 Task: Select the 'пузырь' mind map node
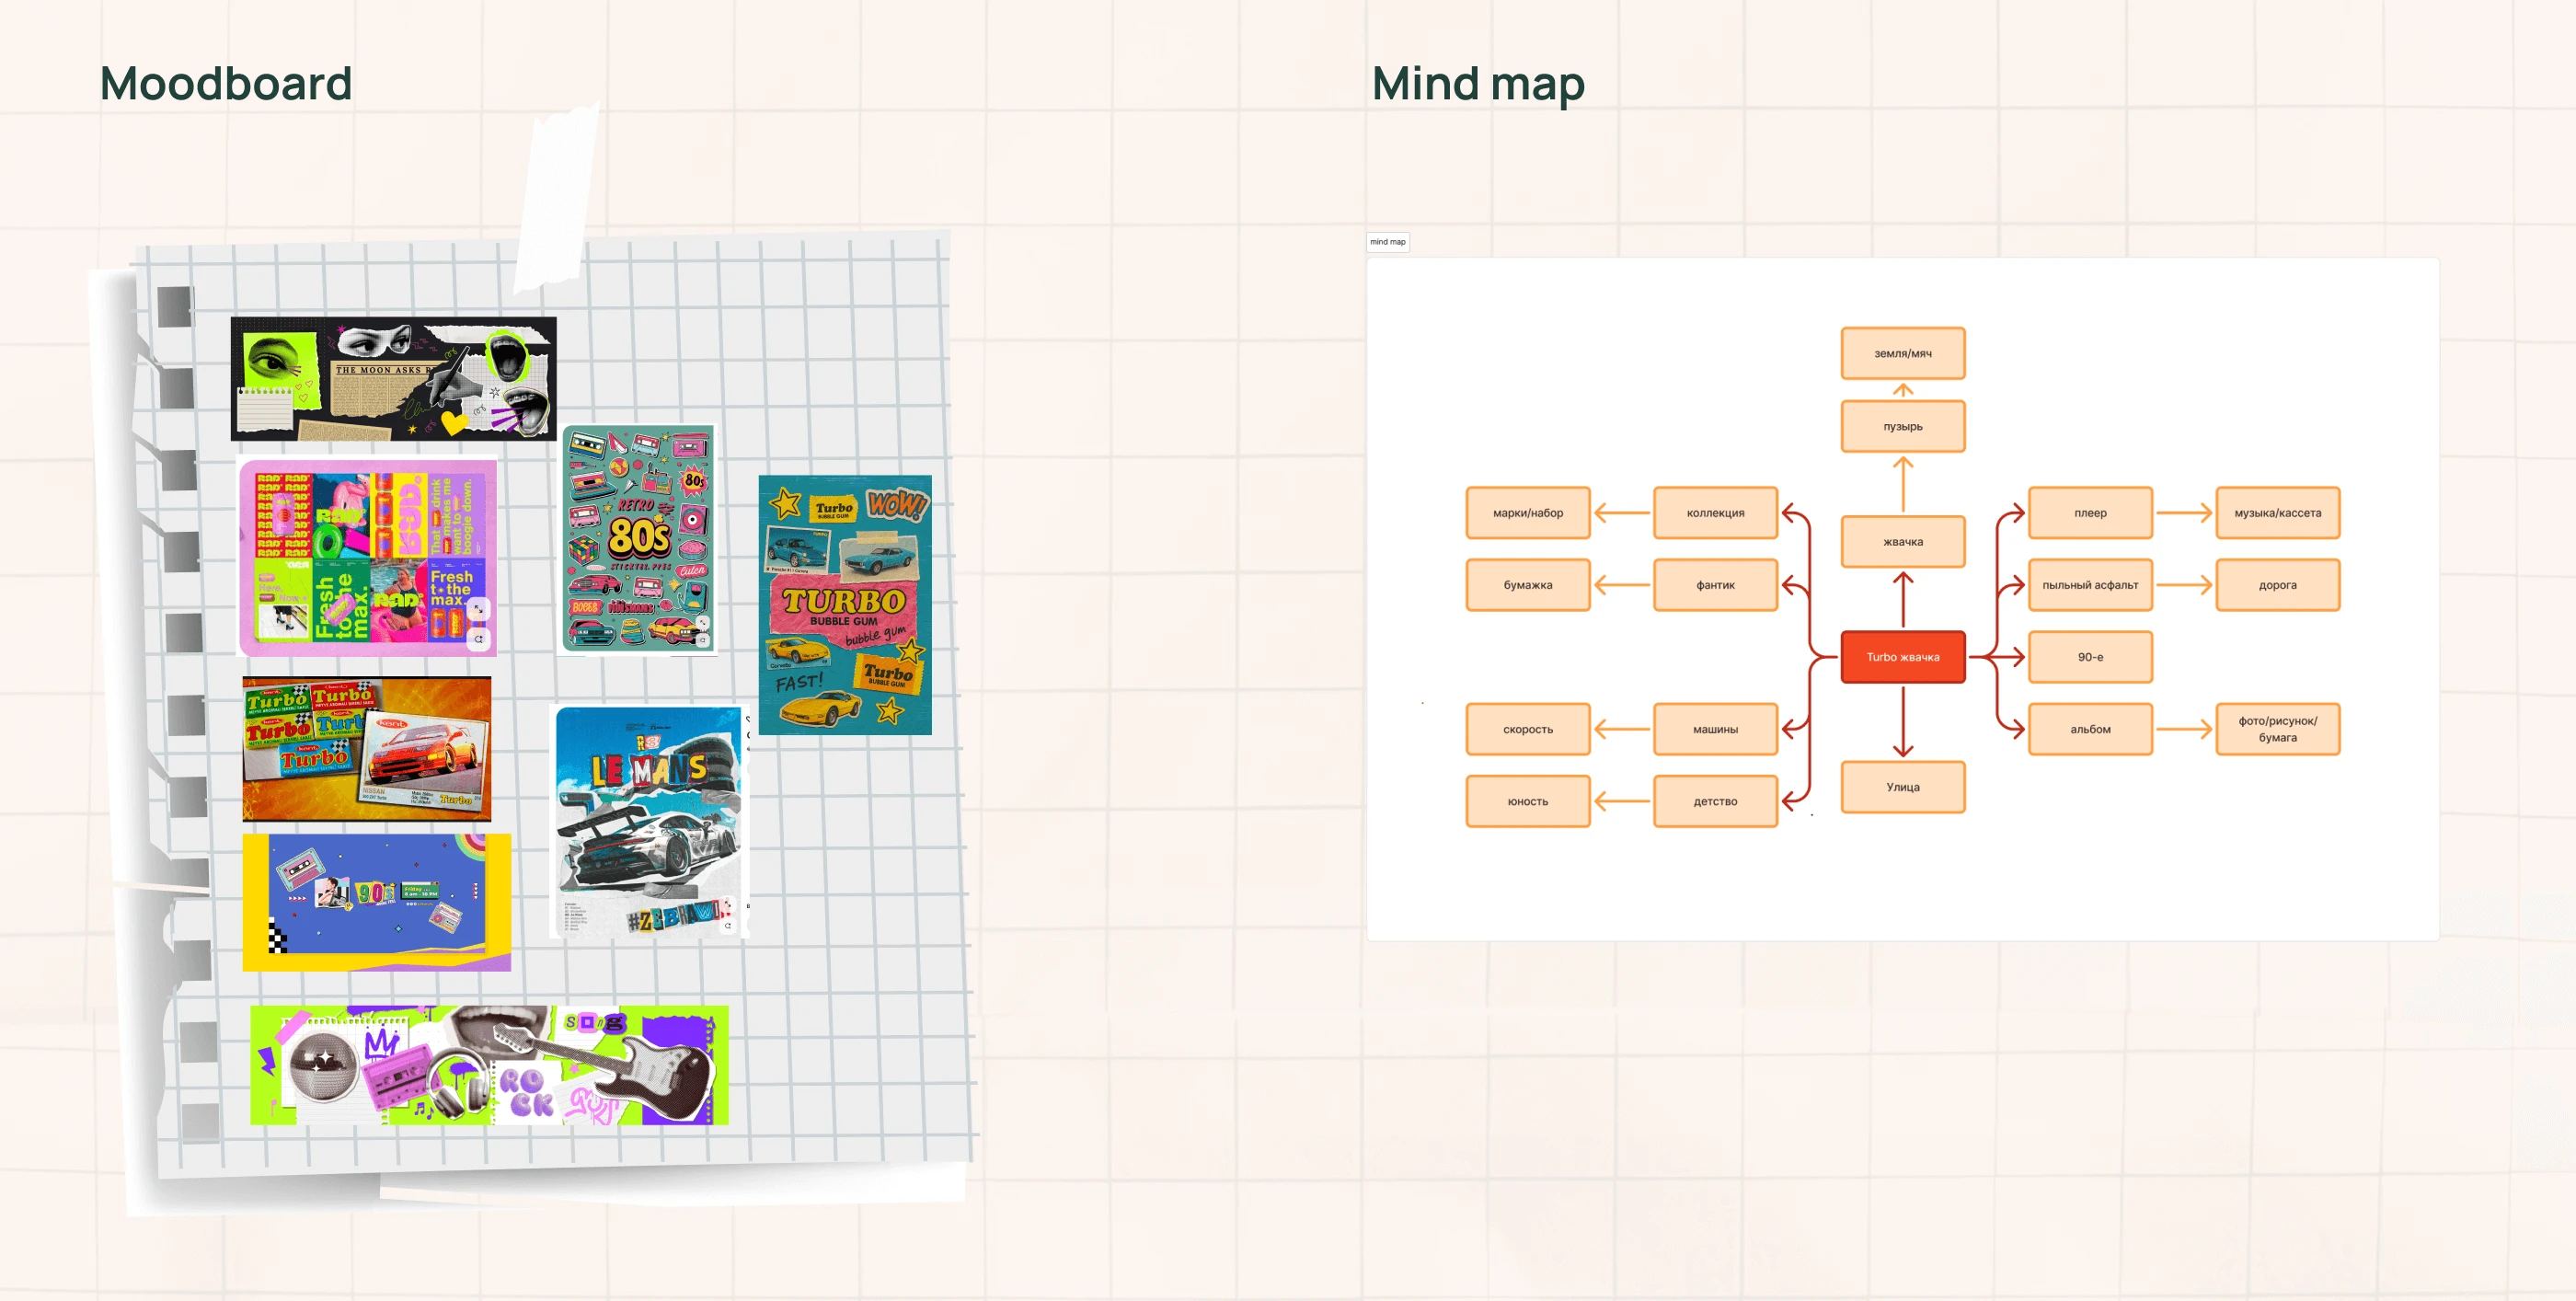pos(1902,426)
